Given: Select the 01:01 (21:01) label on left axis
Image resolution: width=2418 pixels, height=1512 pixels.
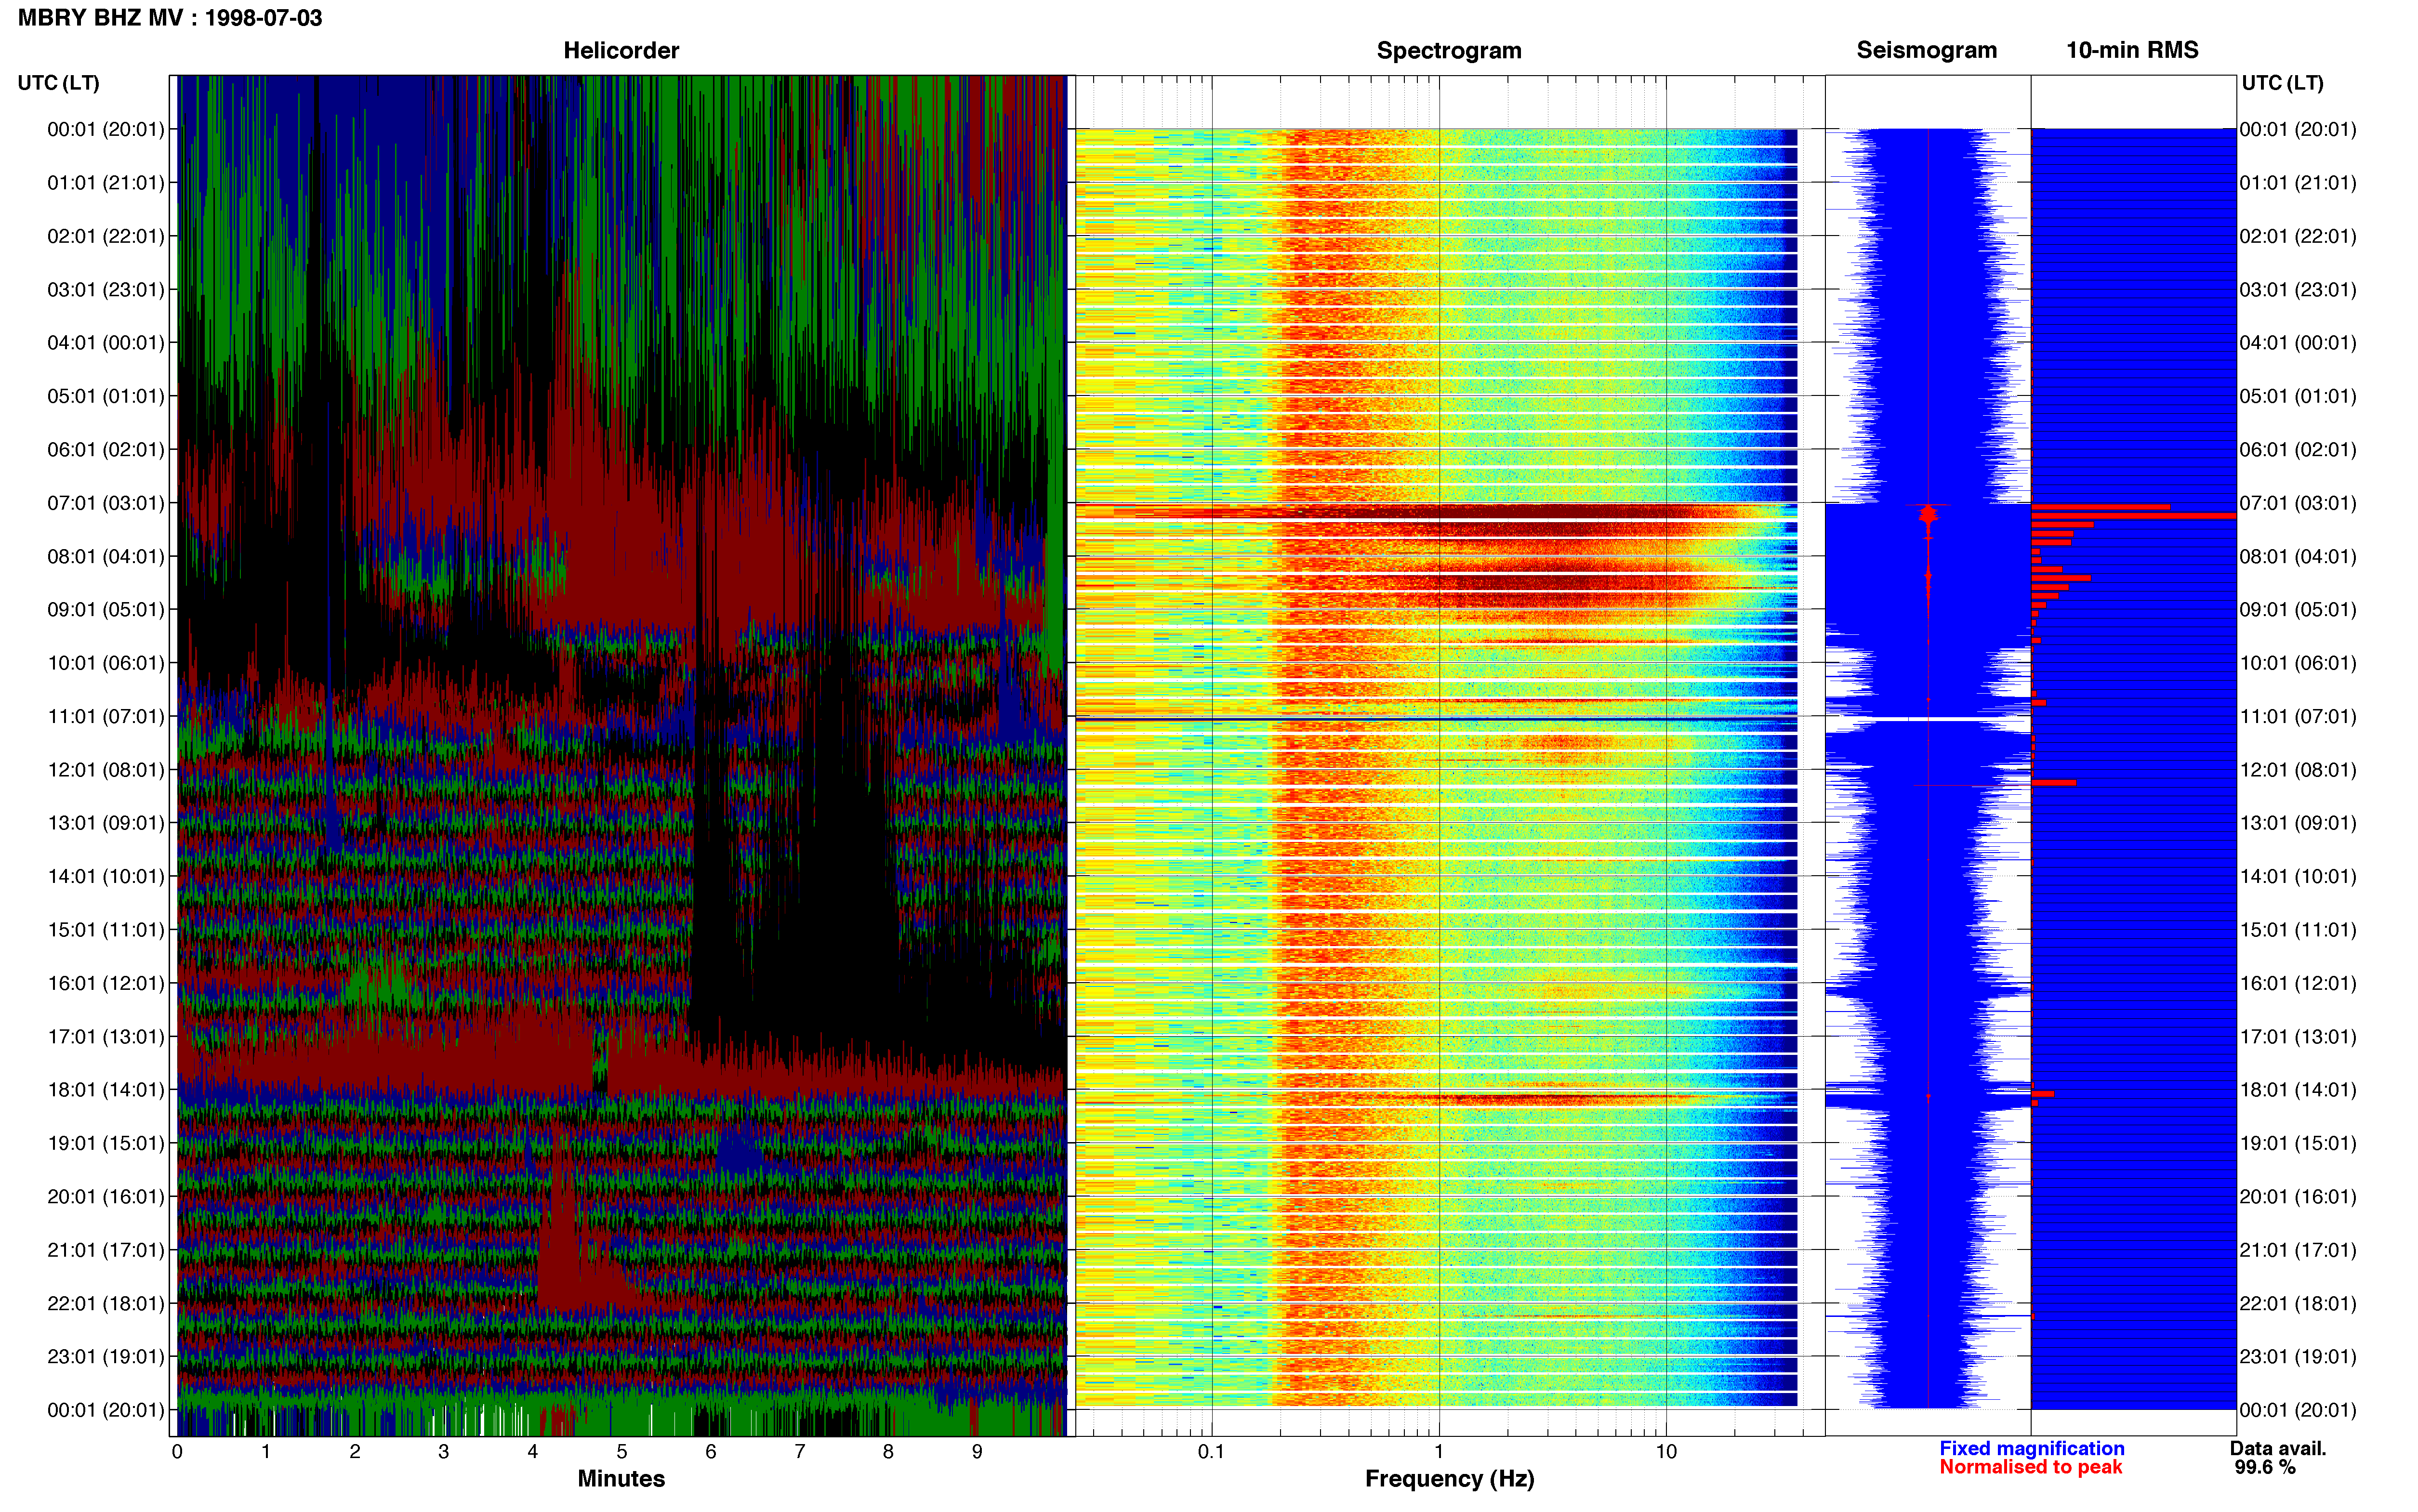Looking at the screenshot, I should tap(106, 183).
